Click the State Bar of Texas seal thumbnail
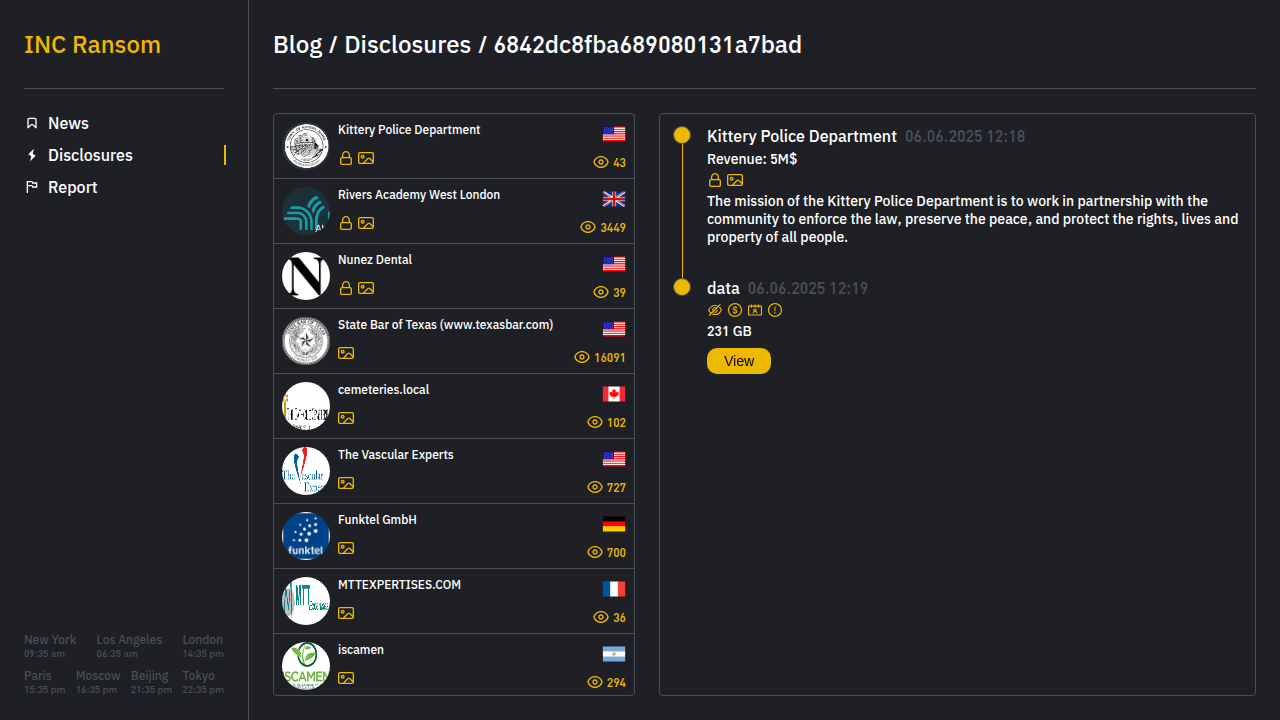1280x720 pixels. pos(306,341)
